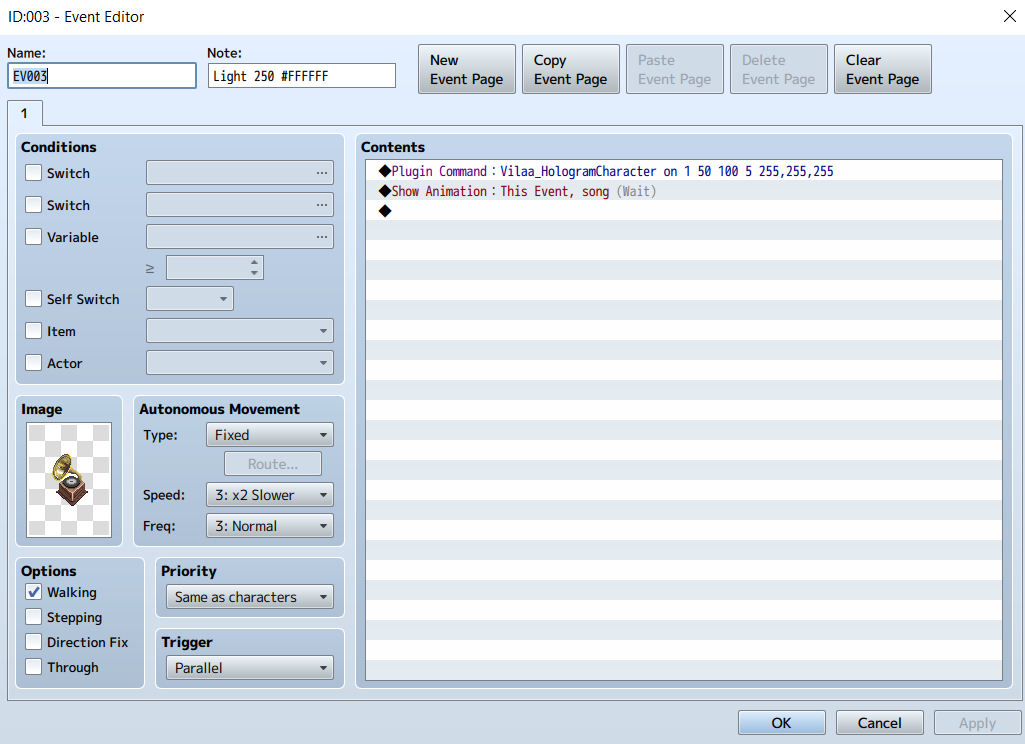Image resolution: width=1025 pixels, height=744 pixels.
Task: Click the Route... button
Action: [273, 464]
